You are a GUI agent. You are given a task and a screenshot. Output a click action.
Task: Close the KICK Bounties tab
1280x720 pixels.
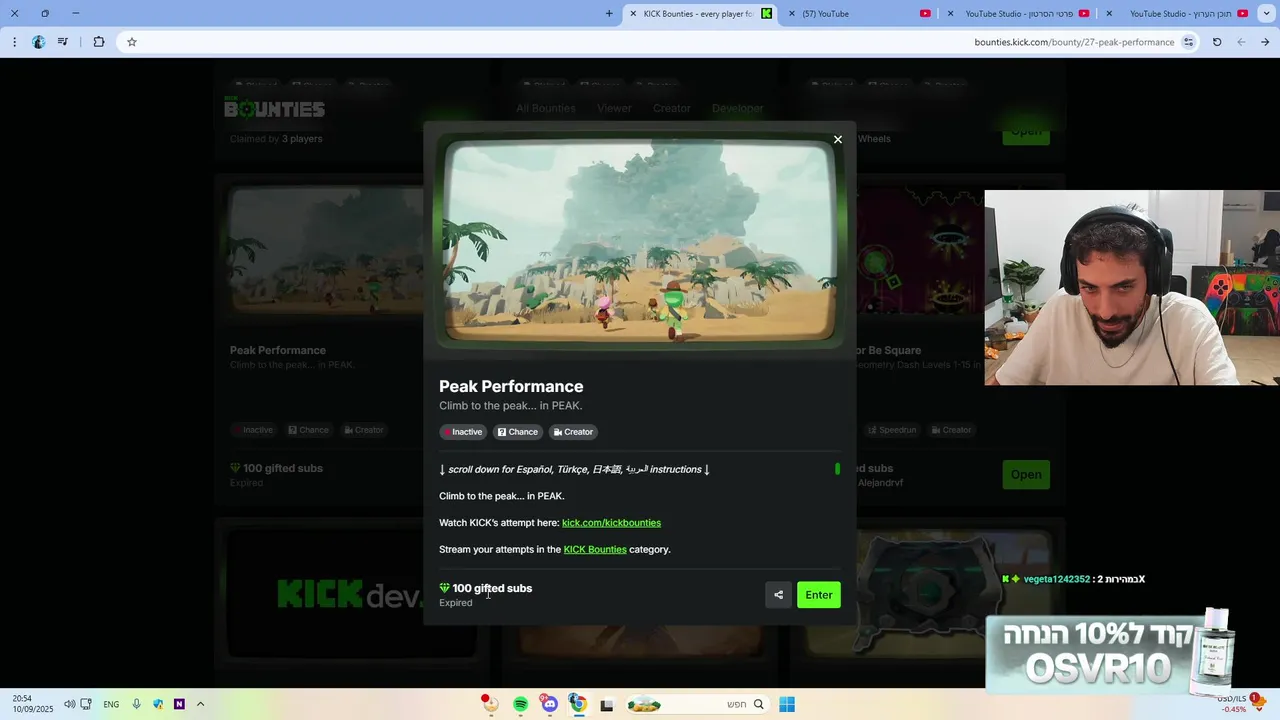pos(633,14)
